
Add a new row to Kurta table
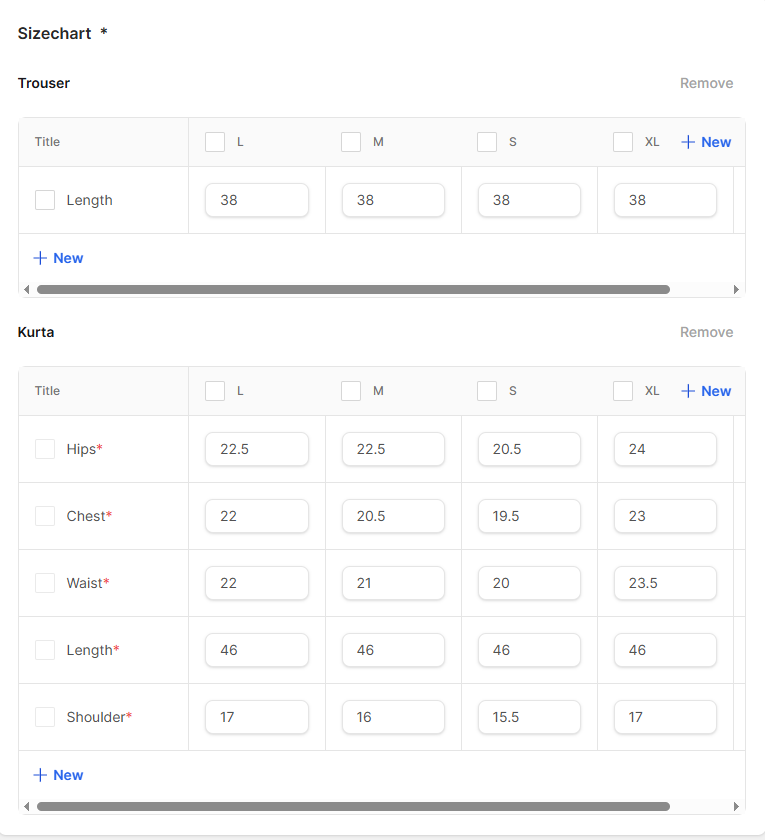pyautogui.click(x=58, y=775)
